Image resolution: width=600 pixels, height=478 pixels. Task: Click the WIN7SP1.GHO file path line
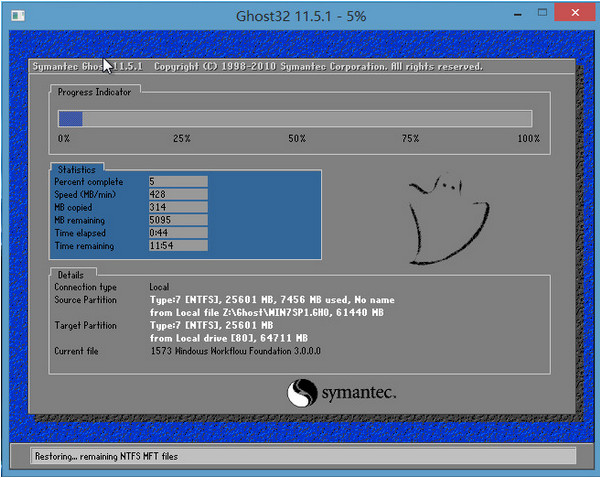(x=267, y=313)
